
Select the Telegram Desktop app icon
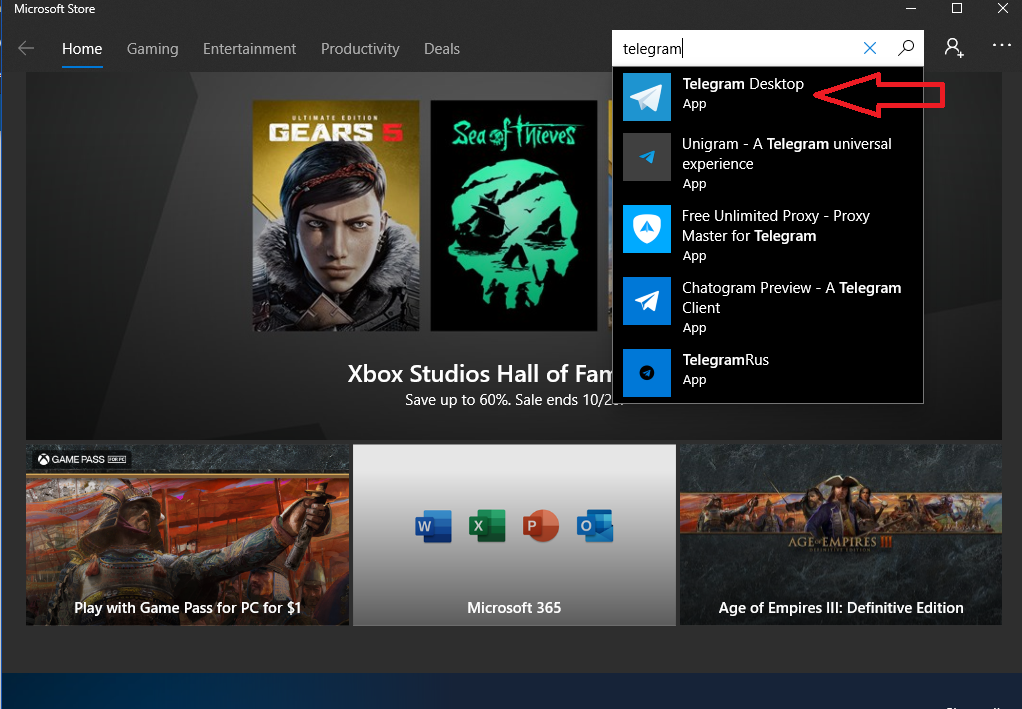click(x=647, y=97)
